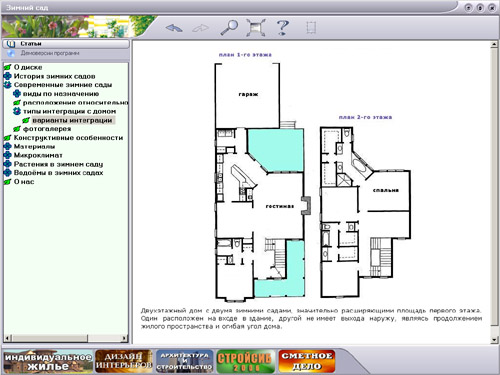The height and width of the screenshot is (375, 500).
Task: Click the content scrollbar down arrow
Action: [x=494, y=340]
